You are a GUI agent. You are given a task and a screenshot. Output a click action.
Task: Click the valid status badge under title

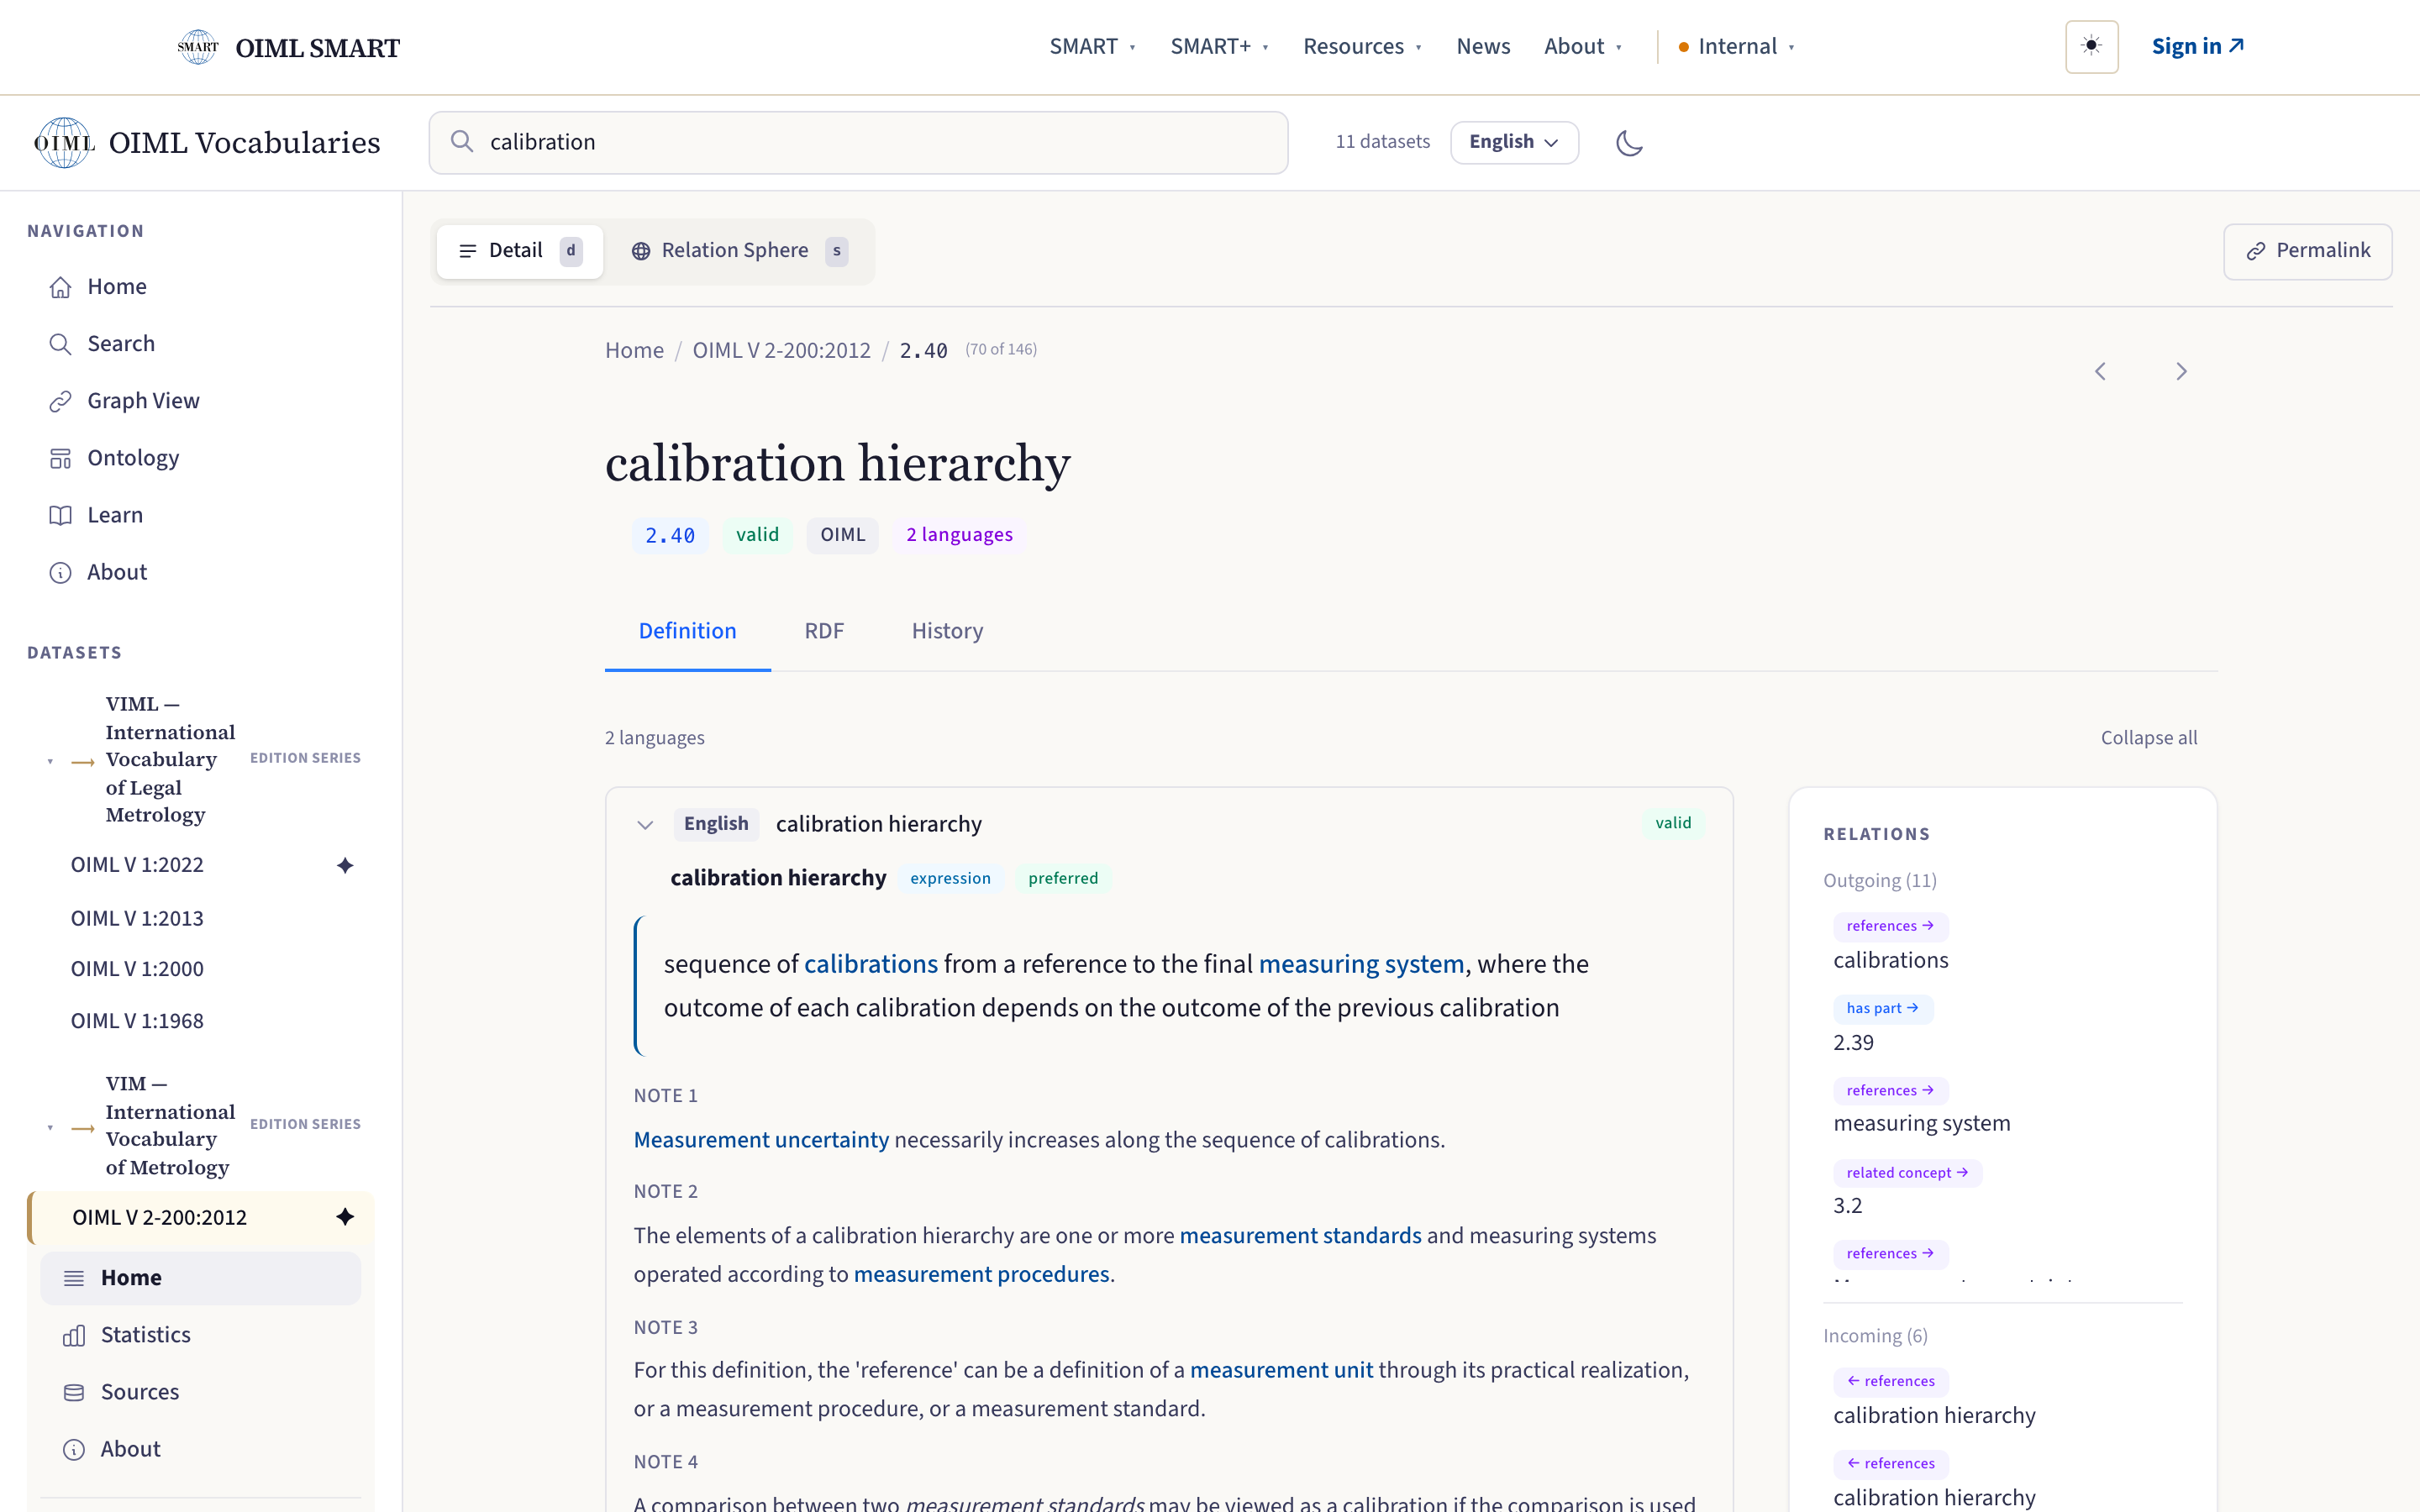[757, 535]
